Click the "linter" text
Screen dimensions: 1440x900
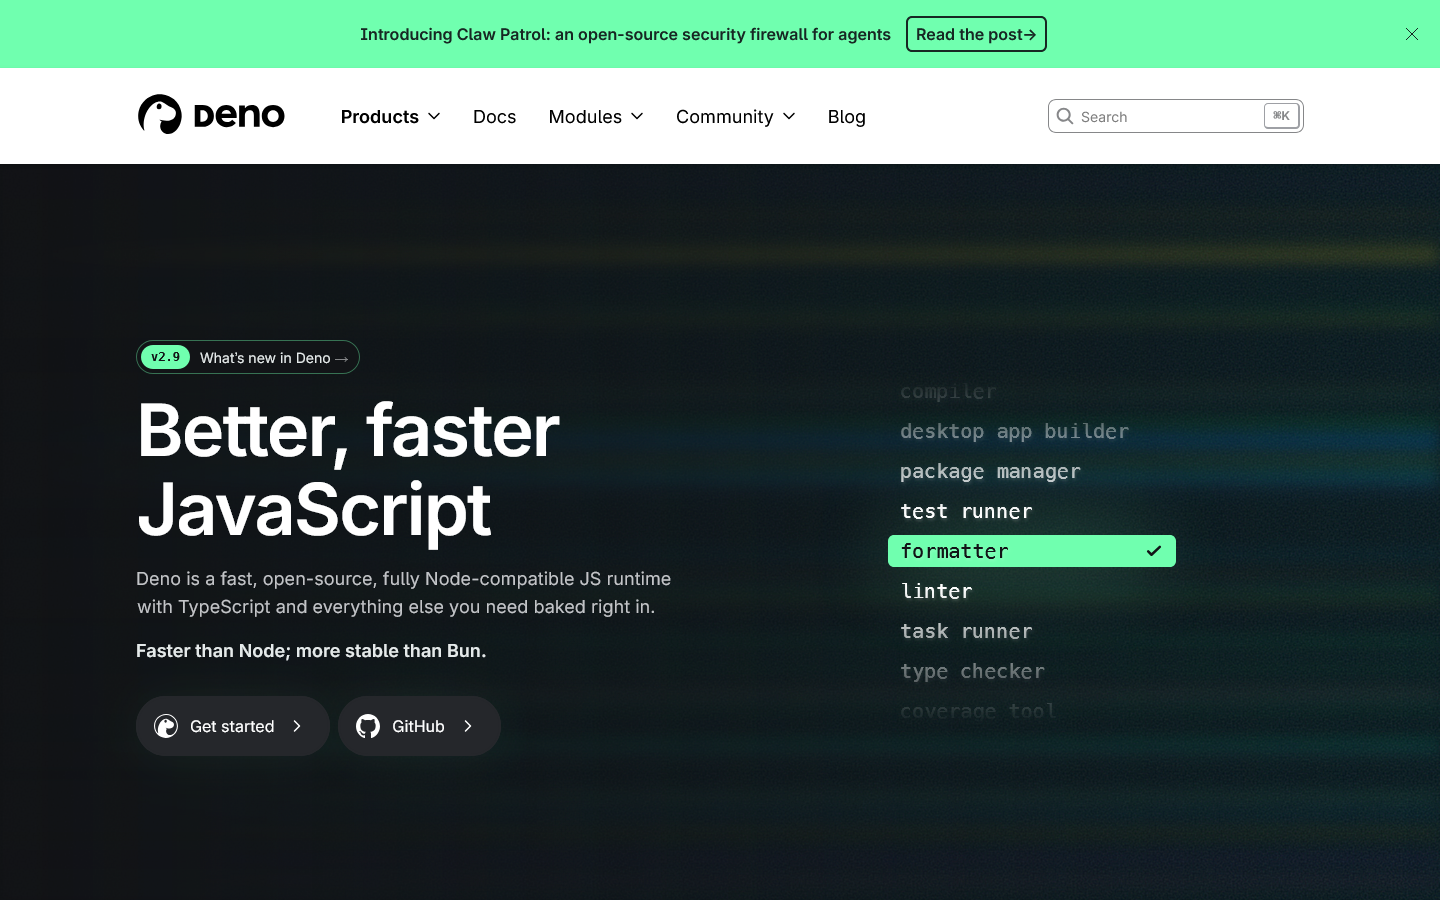click(x=936, y=591)
